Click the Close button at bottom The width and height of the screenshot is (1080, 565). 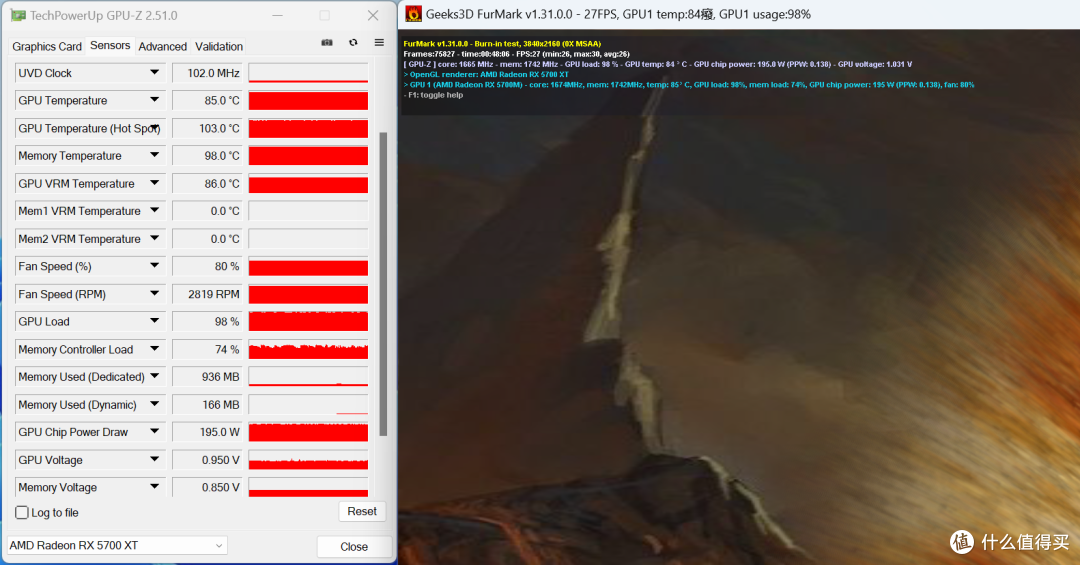click(354, 547)
